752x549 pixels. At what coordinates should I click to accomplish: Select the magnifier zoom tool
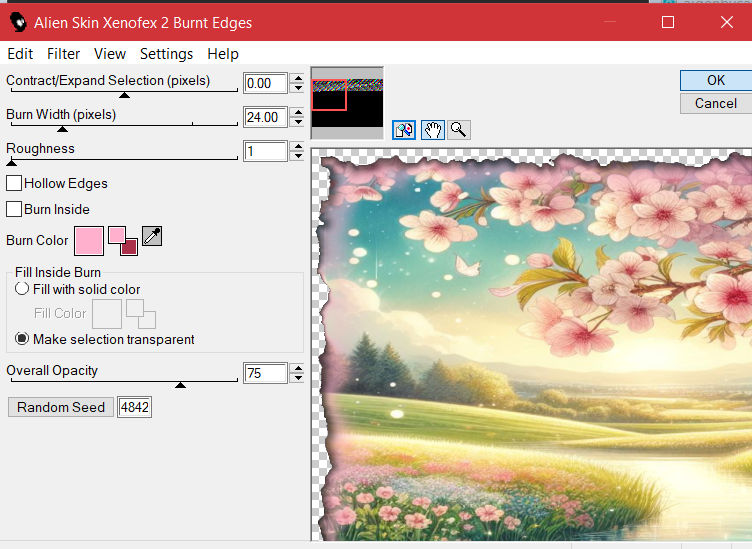(x=458, y=130)
